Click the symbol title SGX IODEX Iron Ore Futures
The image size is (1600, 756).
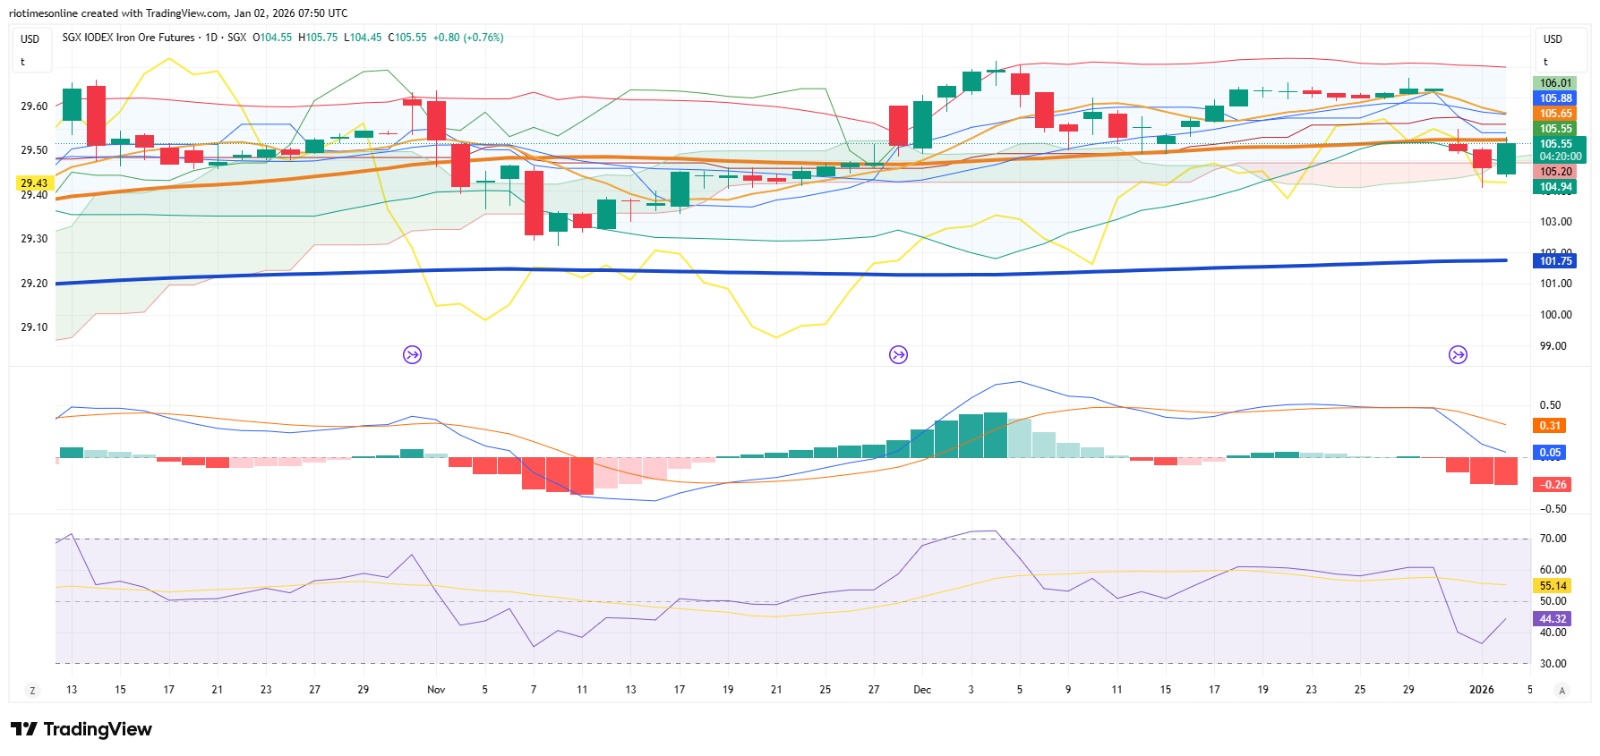pos(128,37)
